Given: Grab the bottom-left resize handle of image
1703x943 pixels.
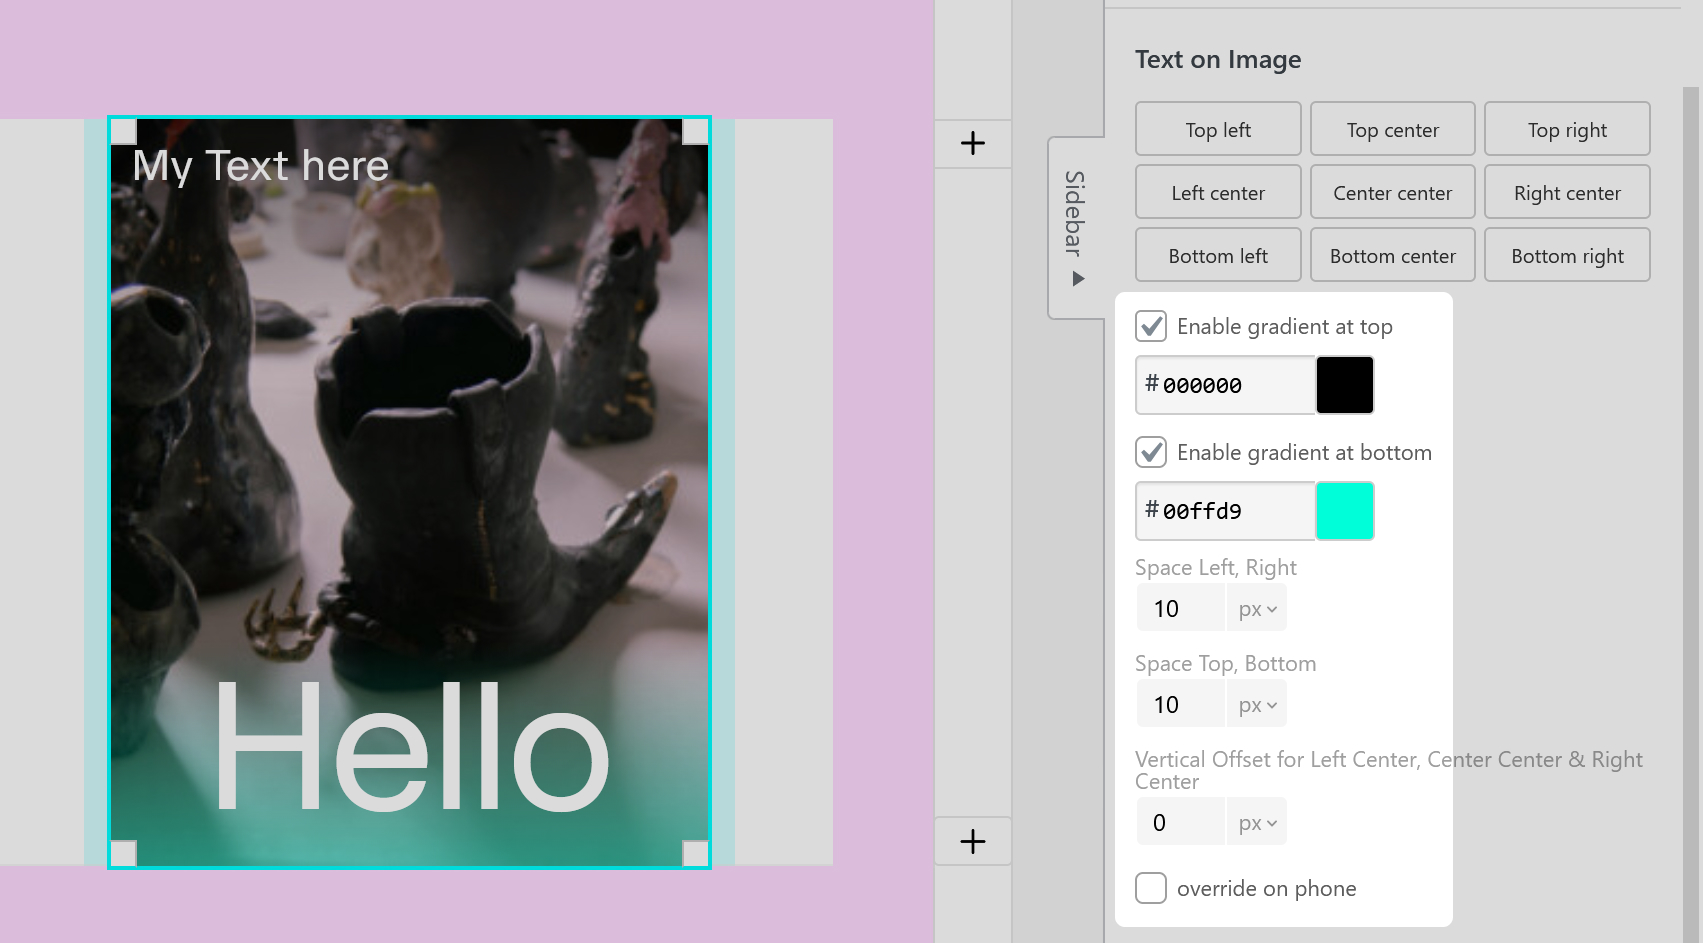Looking at the screenshot, I should (123, 853).
